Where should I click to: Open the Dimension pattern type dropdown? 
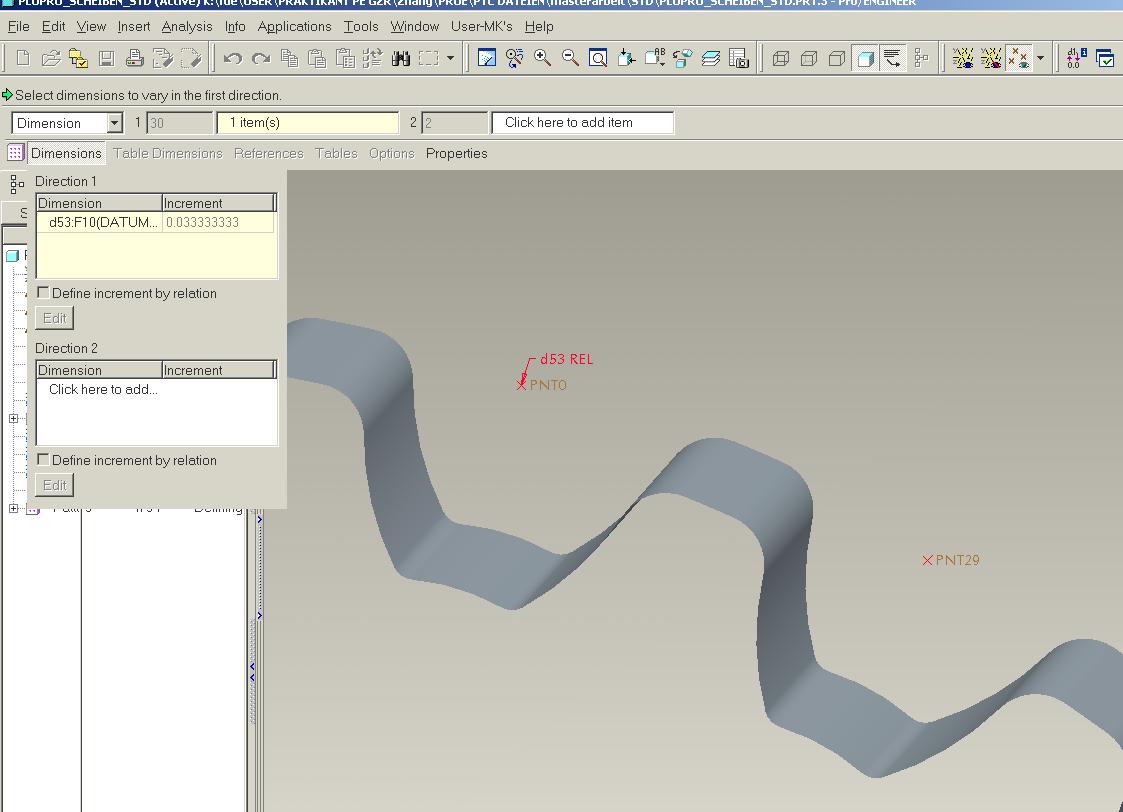click(x=115, y=123)
